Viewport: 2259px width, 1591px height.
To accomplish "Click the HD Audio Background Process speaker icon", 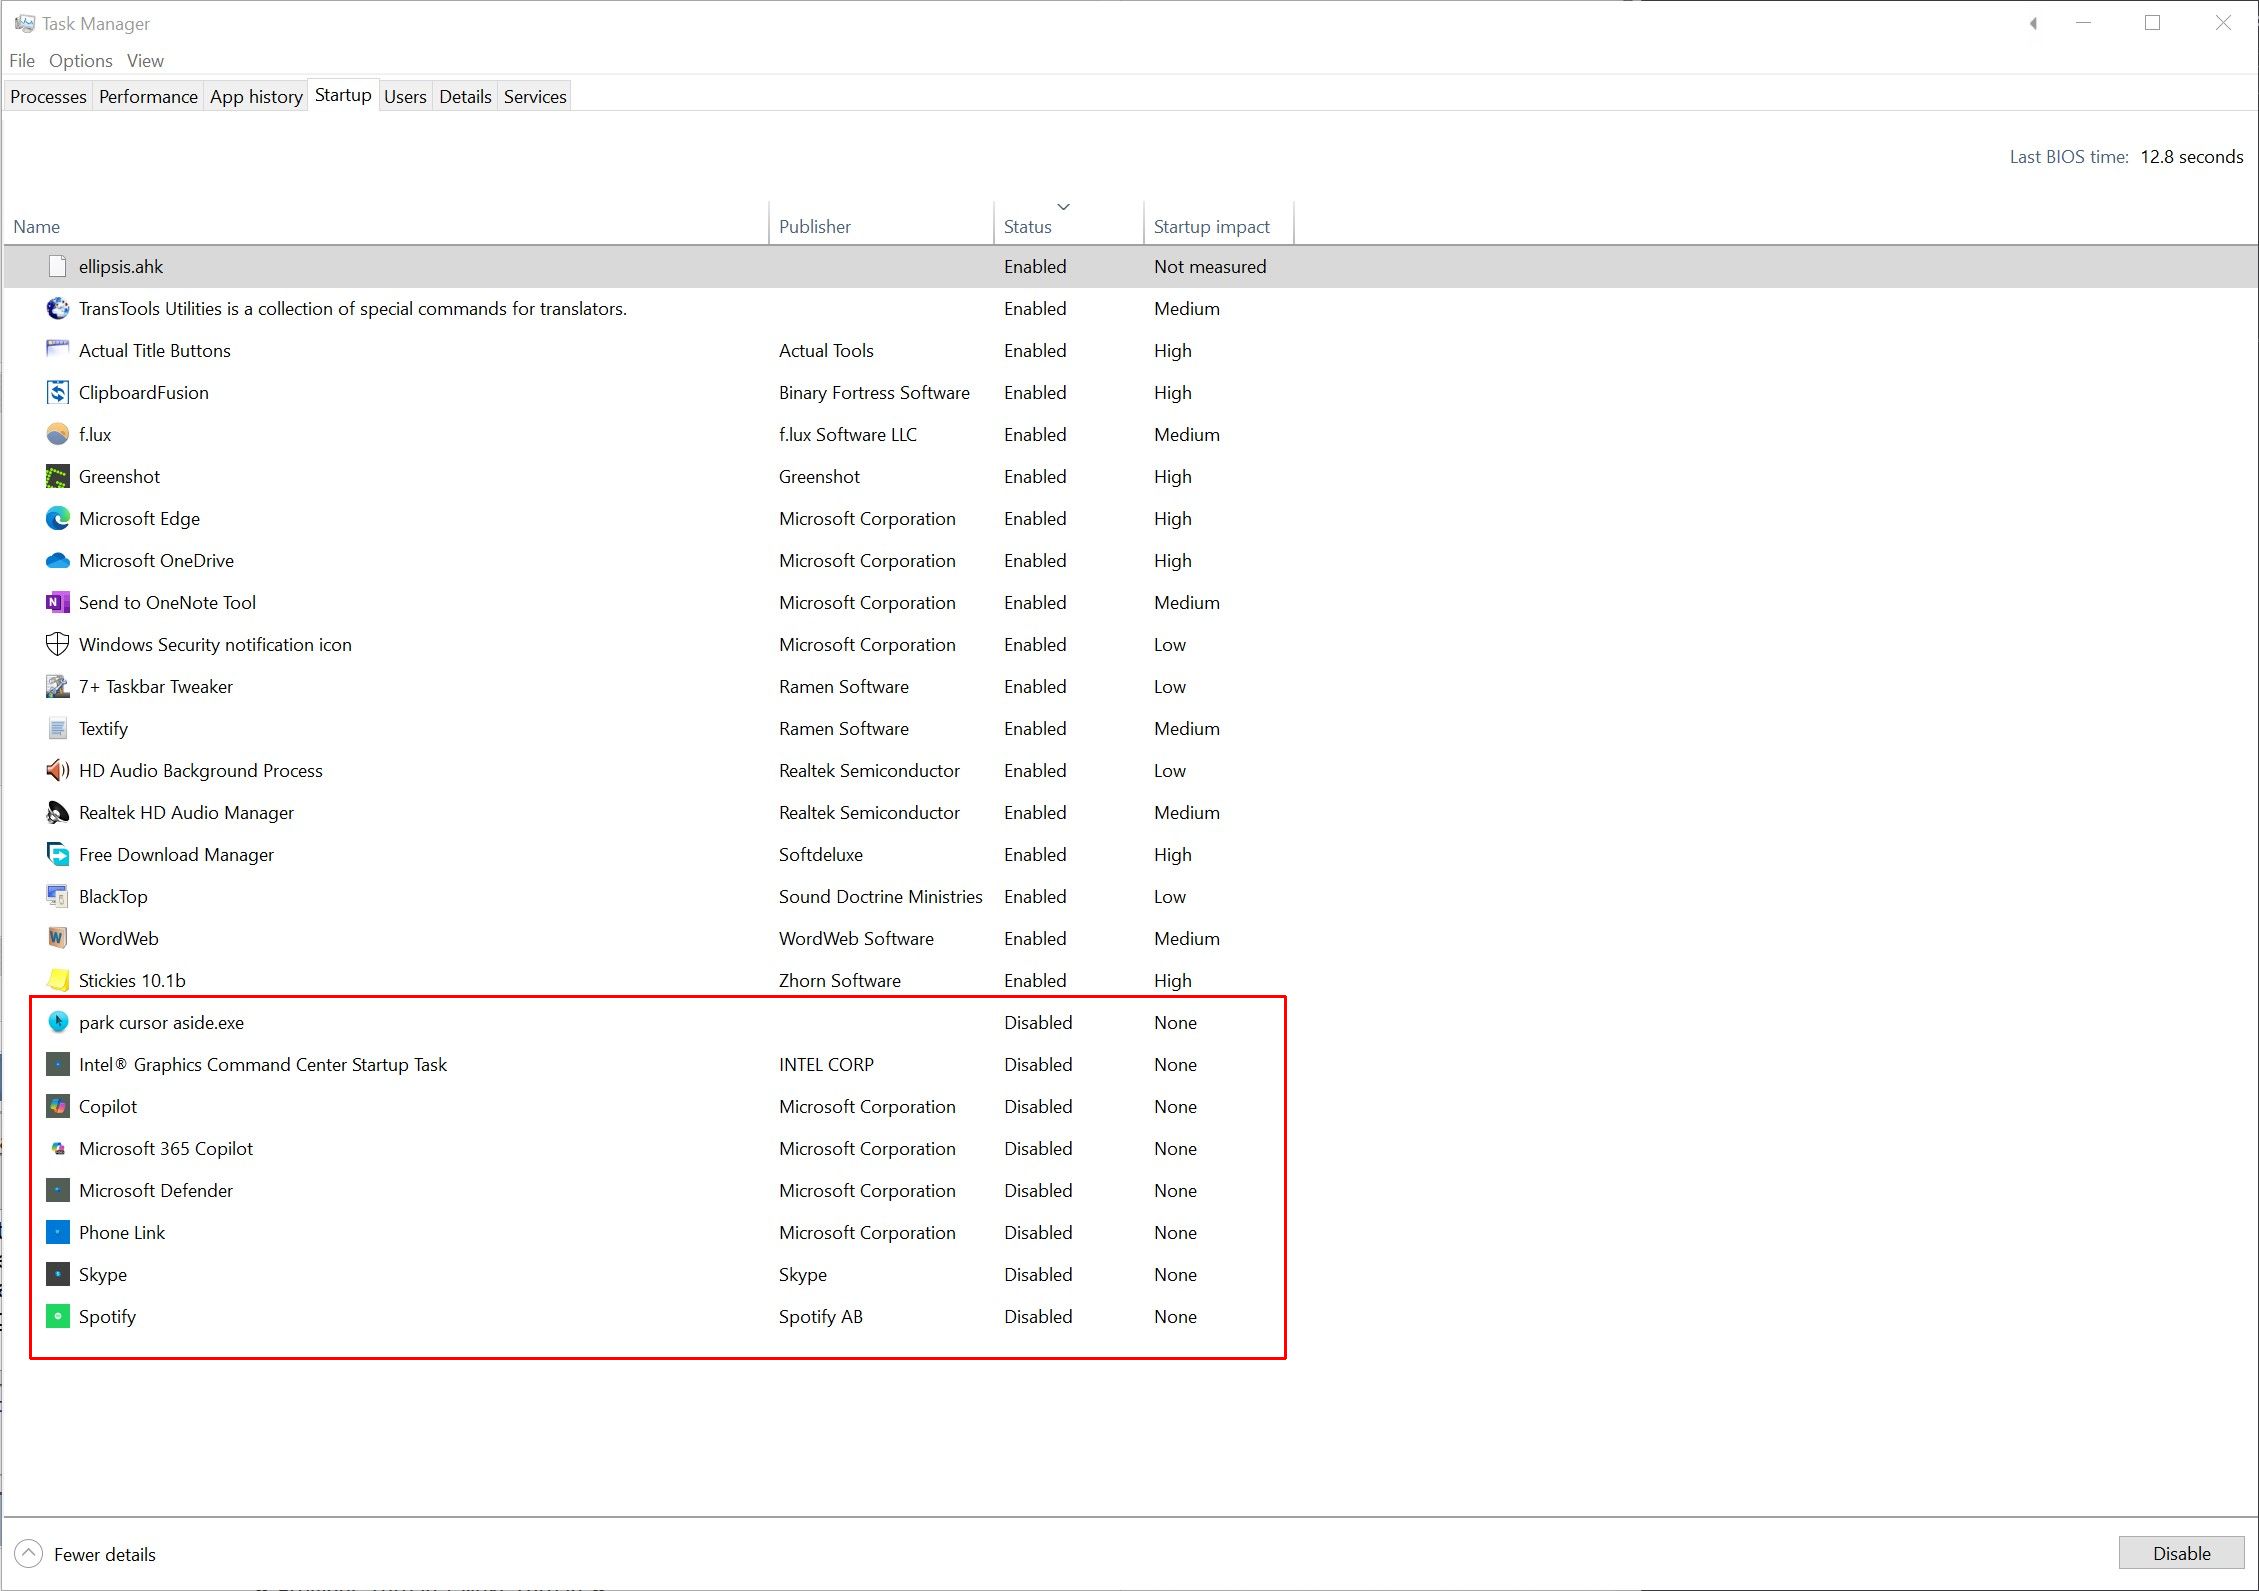I will click(57, 771).
